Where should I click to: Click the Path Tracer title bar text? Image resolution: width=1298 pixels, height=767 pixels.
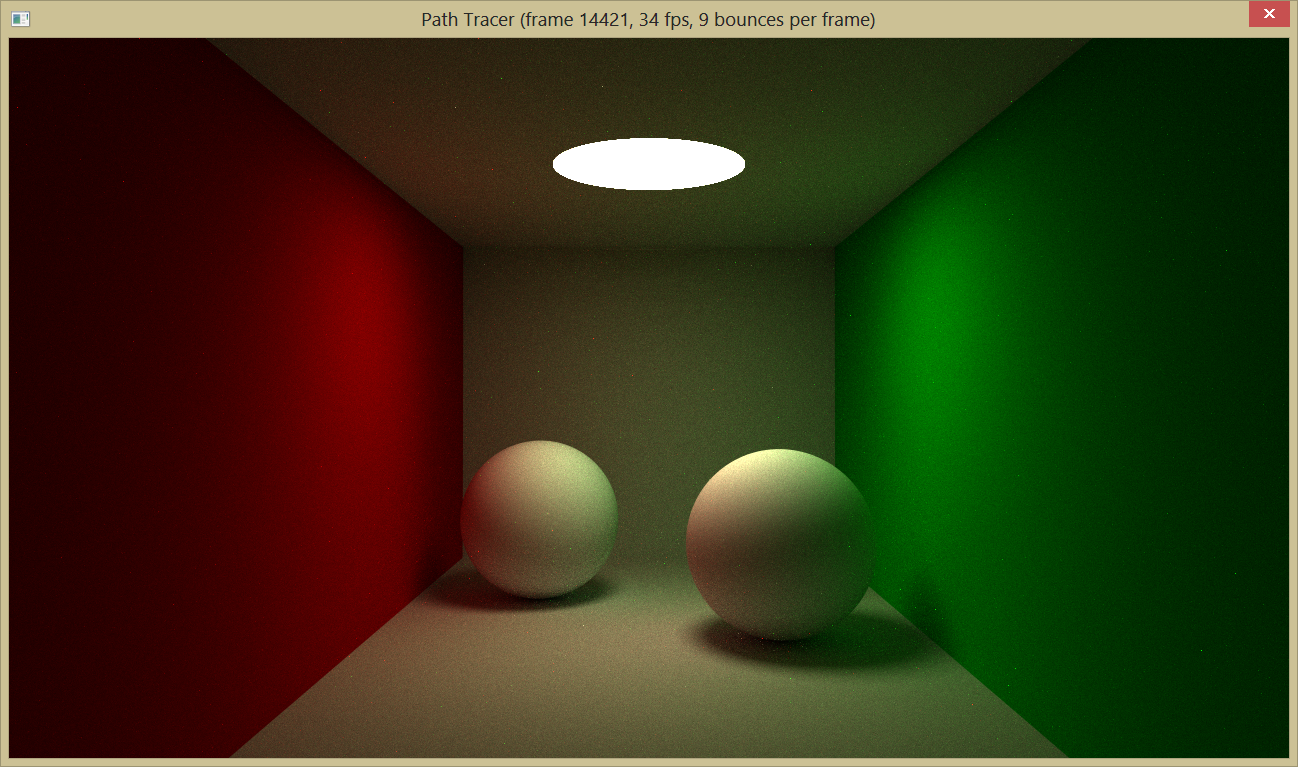[x=648, y=19]
